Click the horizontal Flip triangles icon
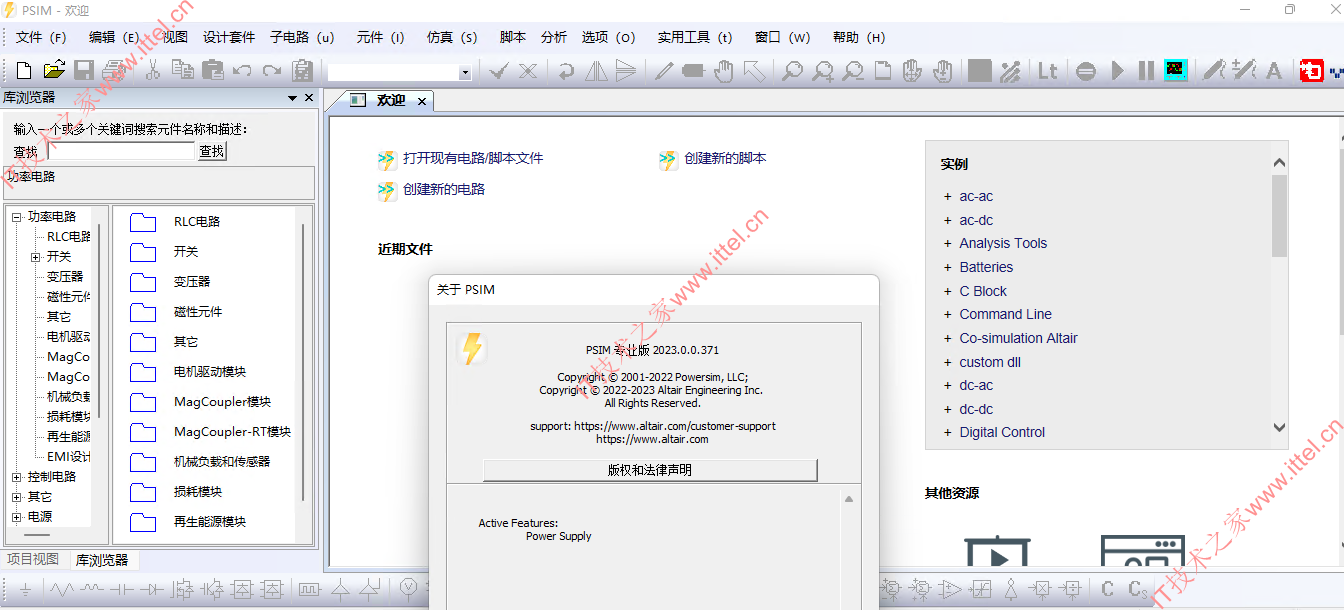Viewport: 1344px width, 610px height. click(x=596, y=71)
